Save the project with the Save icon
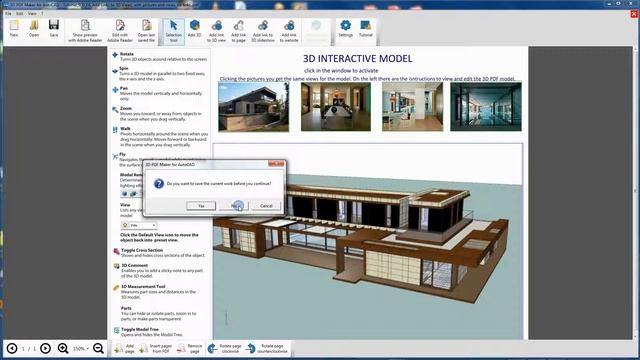640x360 pixels. (x=53, y=29)
